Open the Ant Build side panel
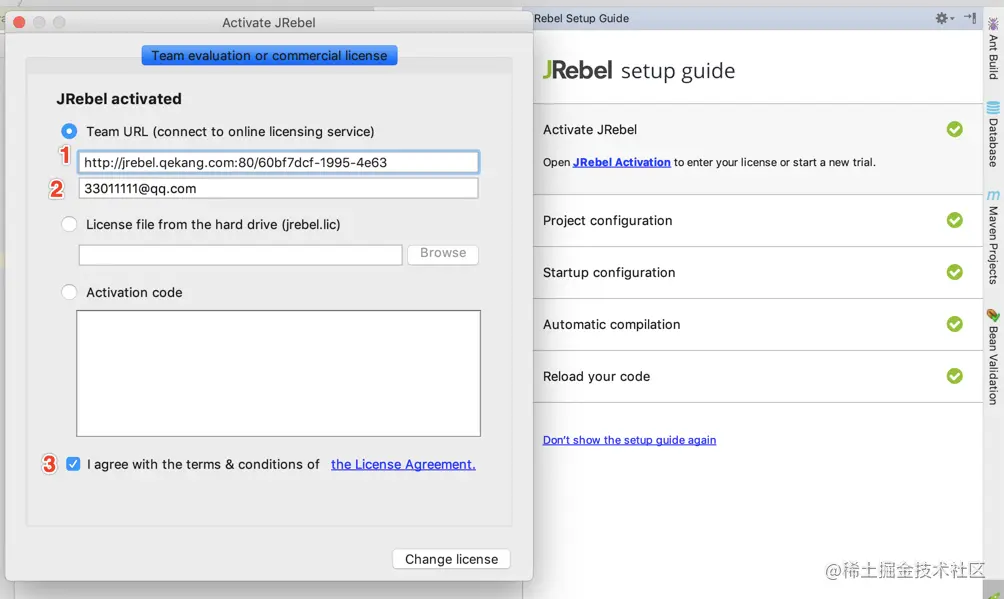Image resolution: width=1004 pixels, height=599 pixels. point(993,48)
